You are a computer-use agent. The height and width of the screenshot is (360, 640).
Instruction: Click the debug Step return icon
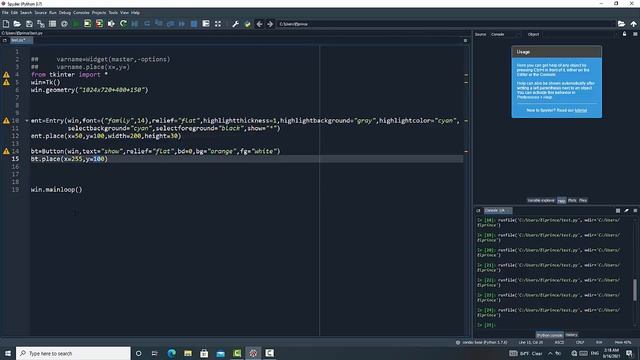tap(170, 24)
